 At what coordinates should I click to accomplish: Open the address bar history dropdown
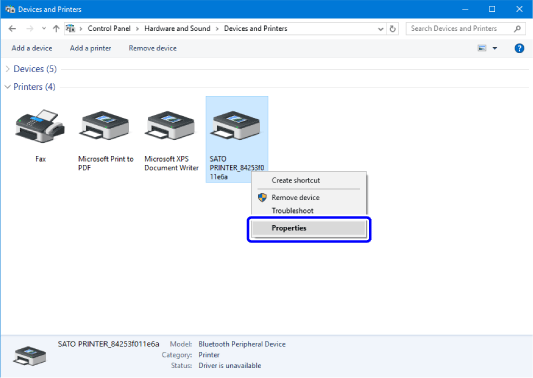[380, 29]
